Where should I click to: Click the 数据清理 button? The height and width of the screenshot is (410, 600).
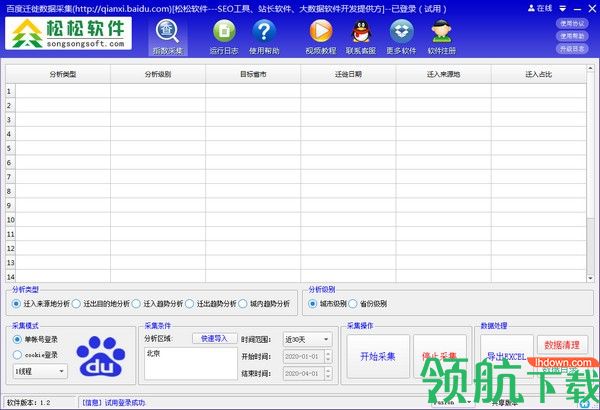click(x=562, y=345)
